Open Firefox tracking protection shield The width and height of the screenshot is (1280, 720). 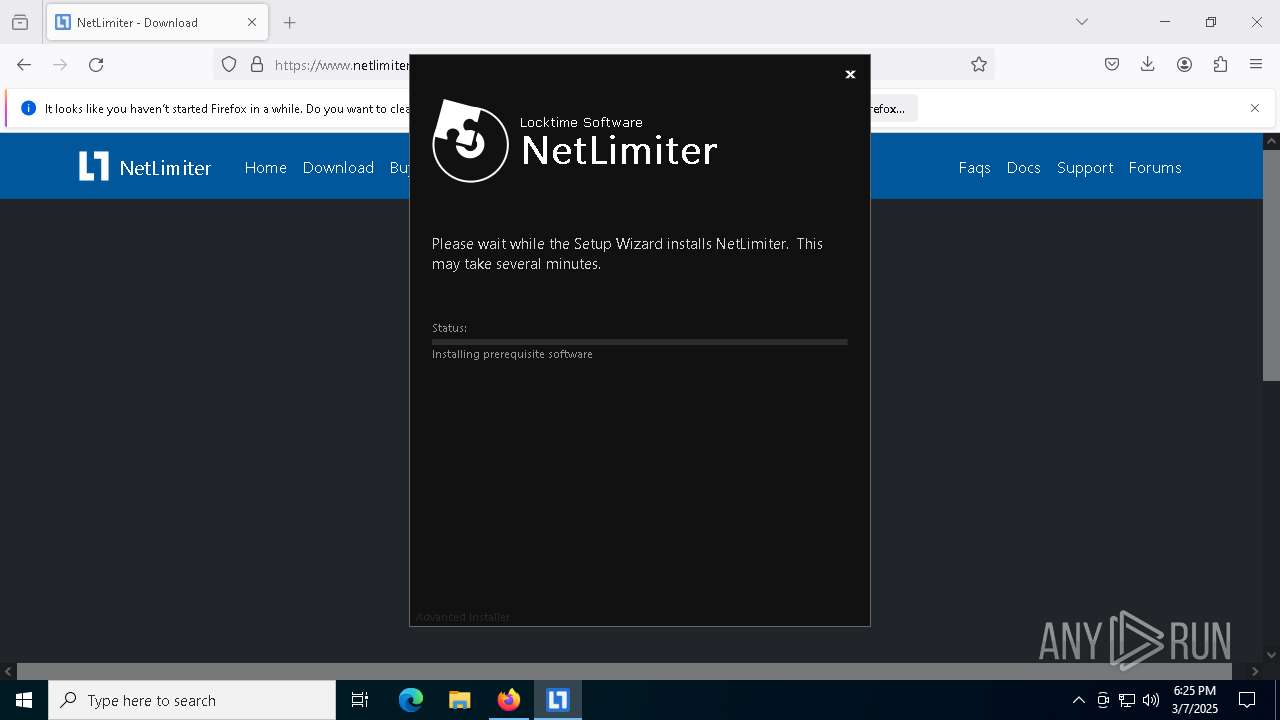(229, 65)
